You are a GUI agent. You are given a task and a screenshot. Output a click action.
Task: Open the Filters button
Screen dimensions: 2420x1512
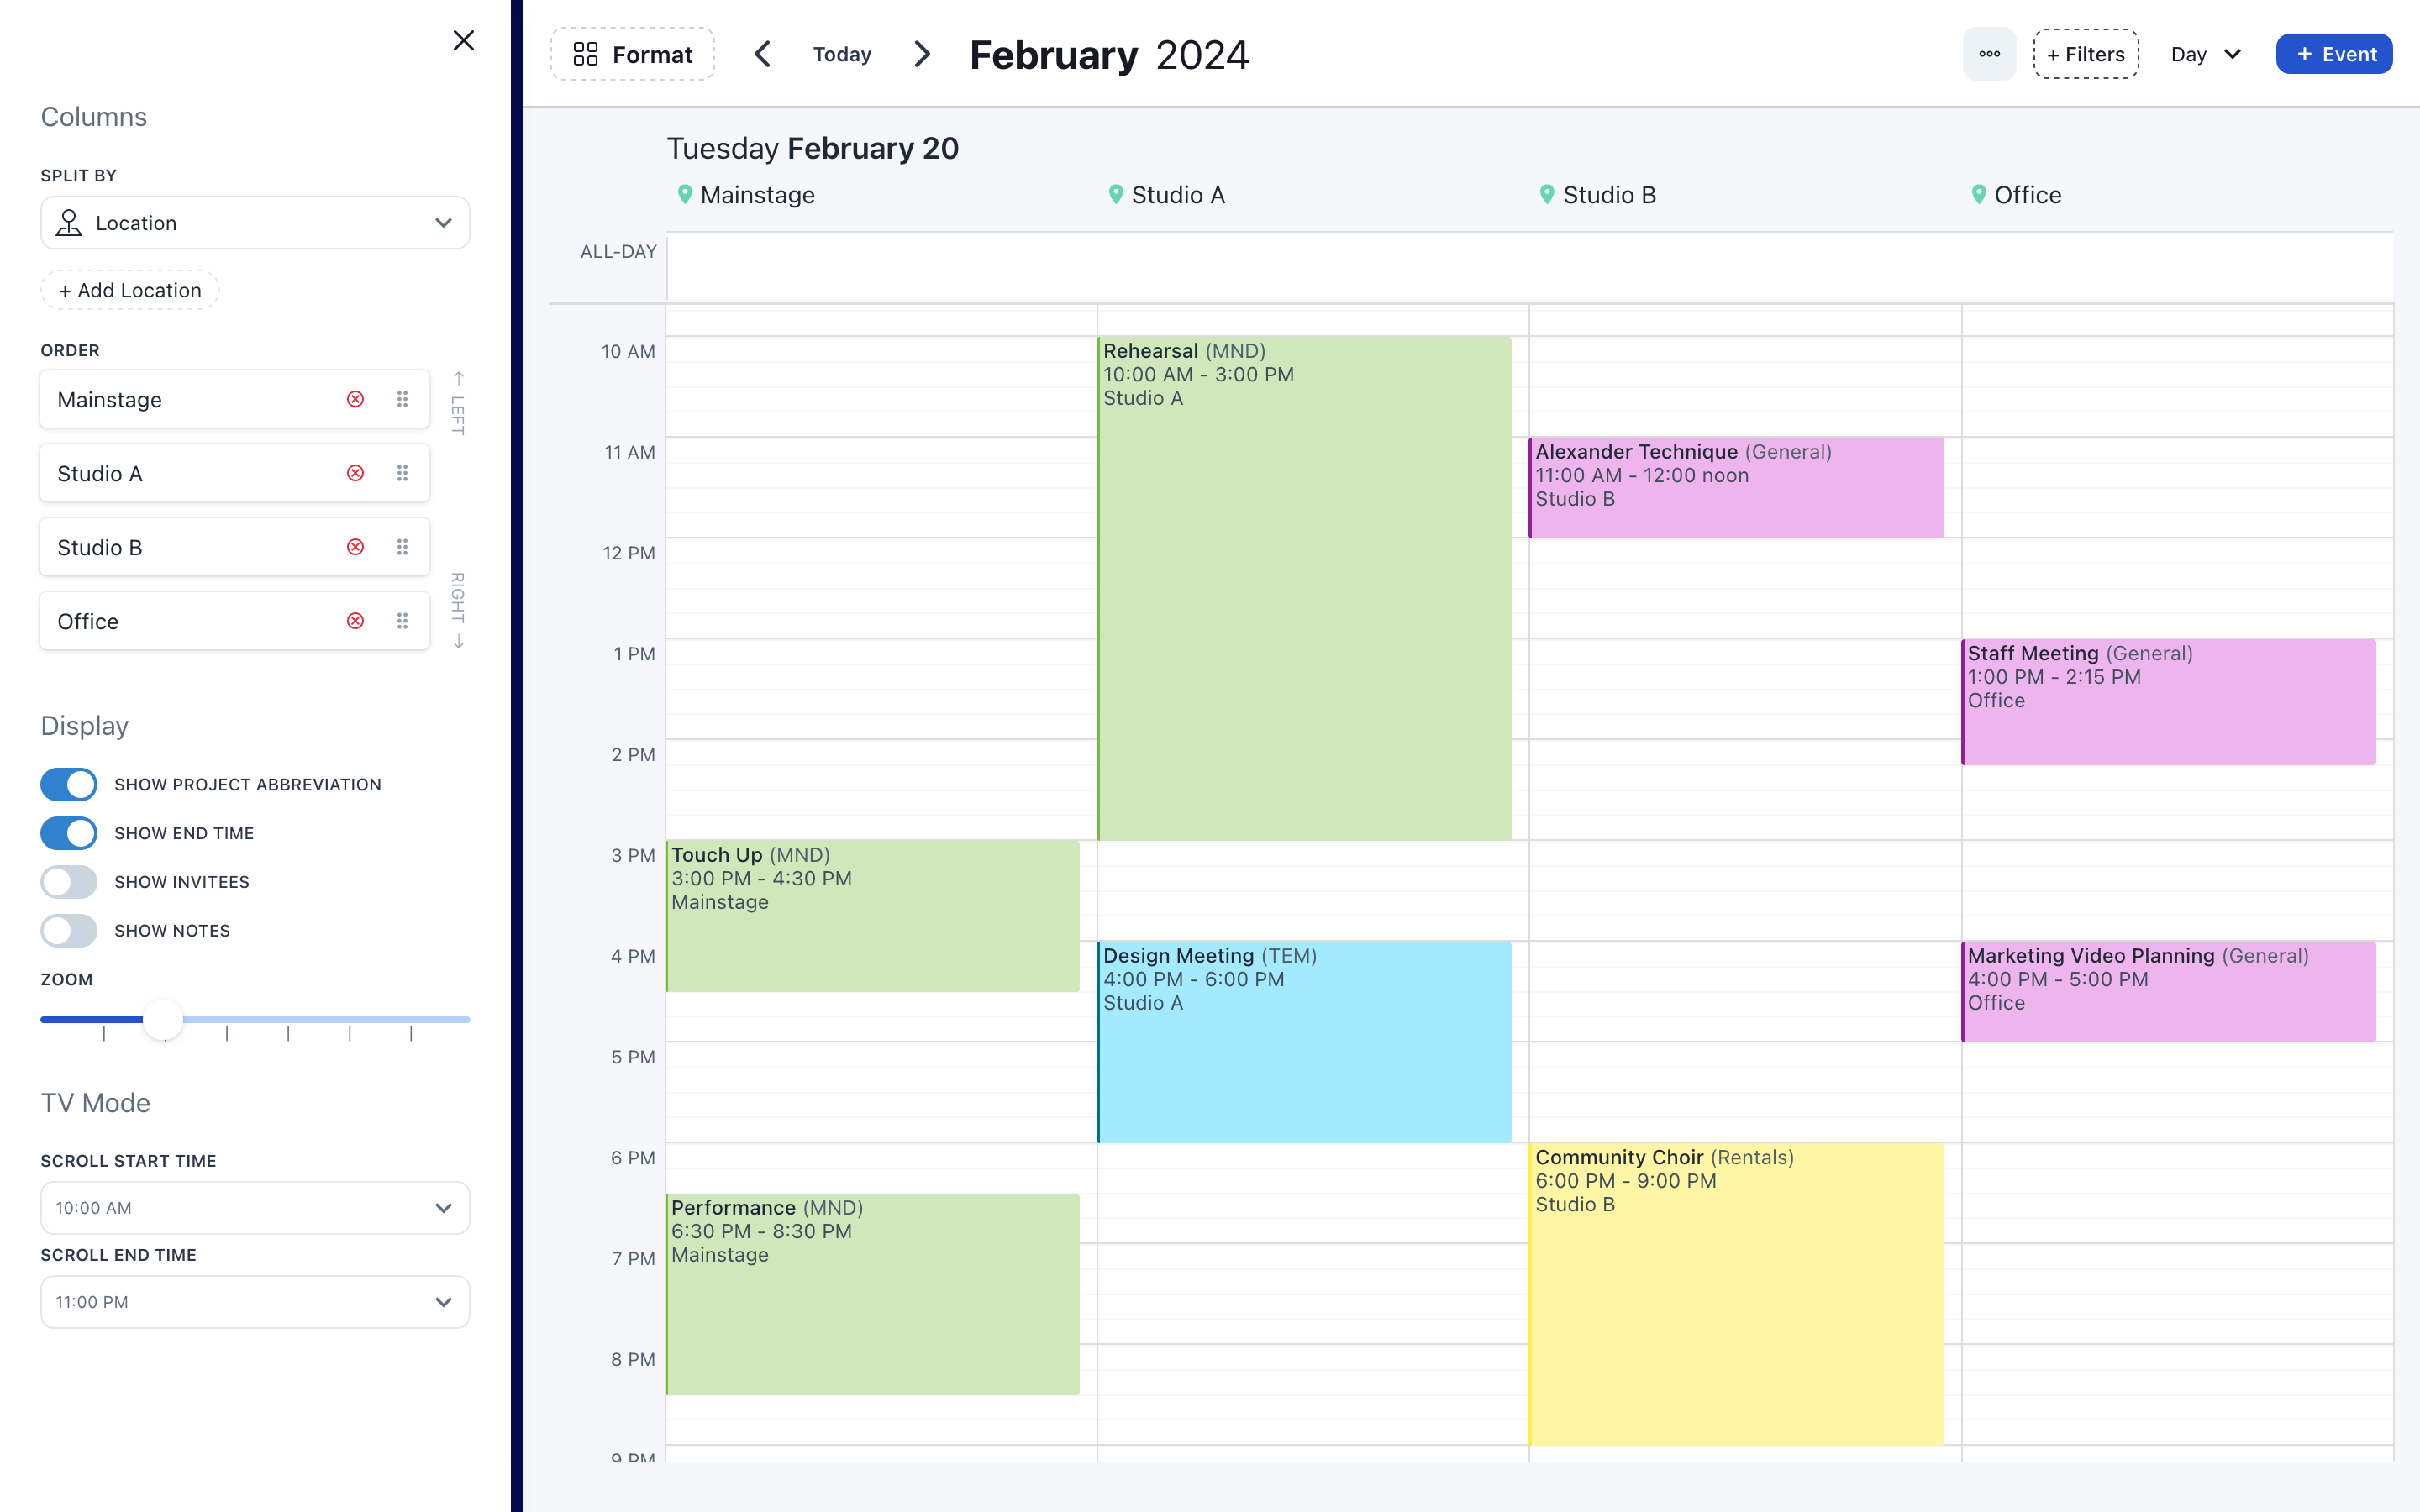(2086, 54)
